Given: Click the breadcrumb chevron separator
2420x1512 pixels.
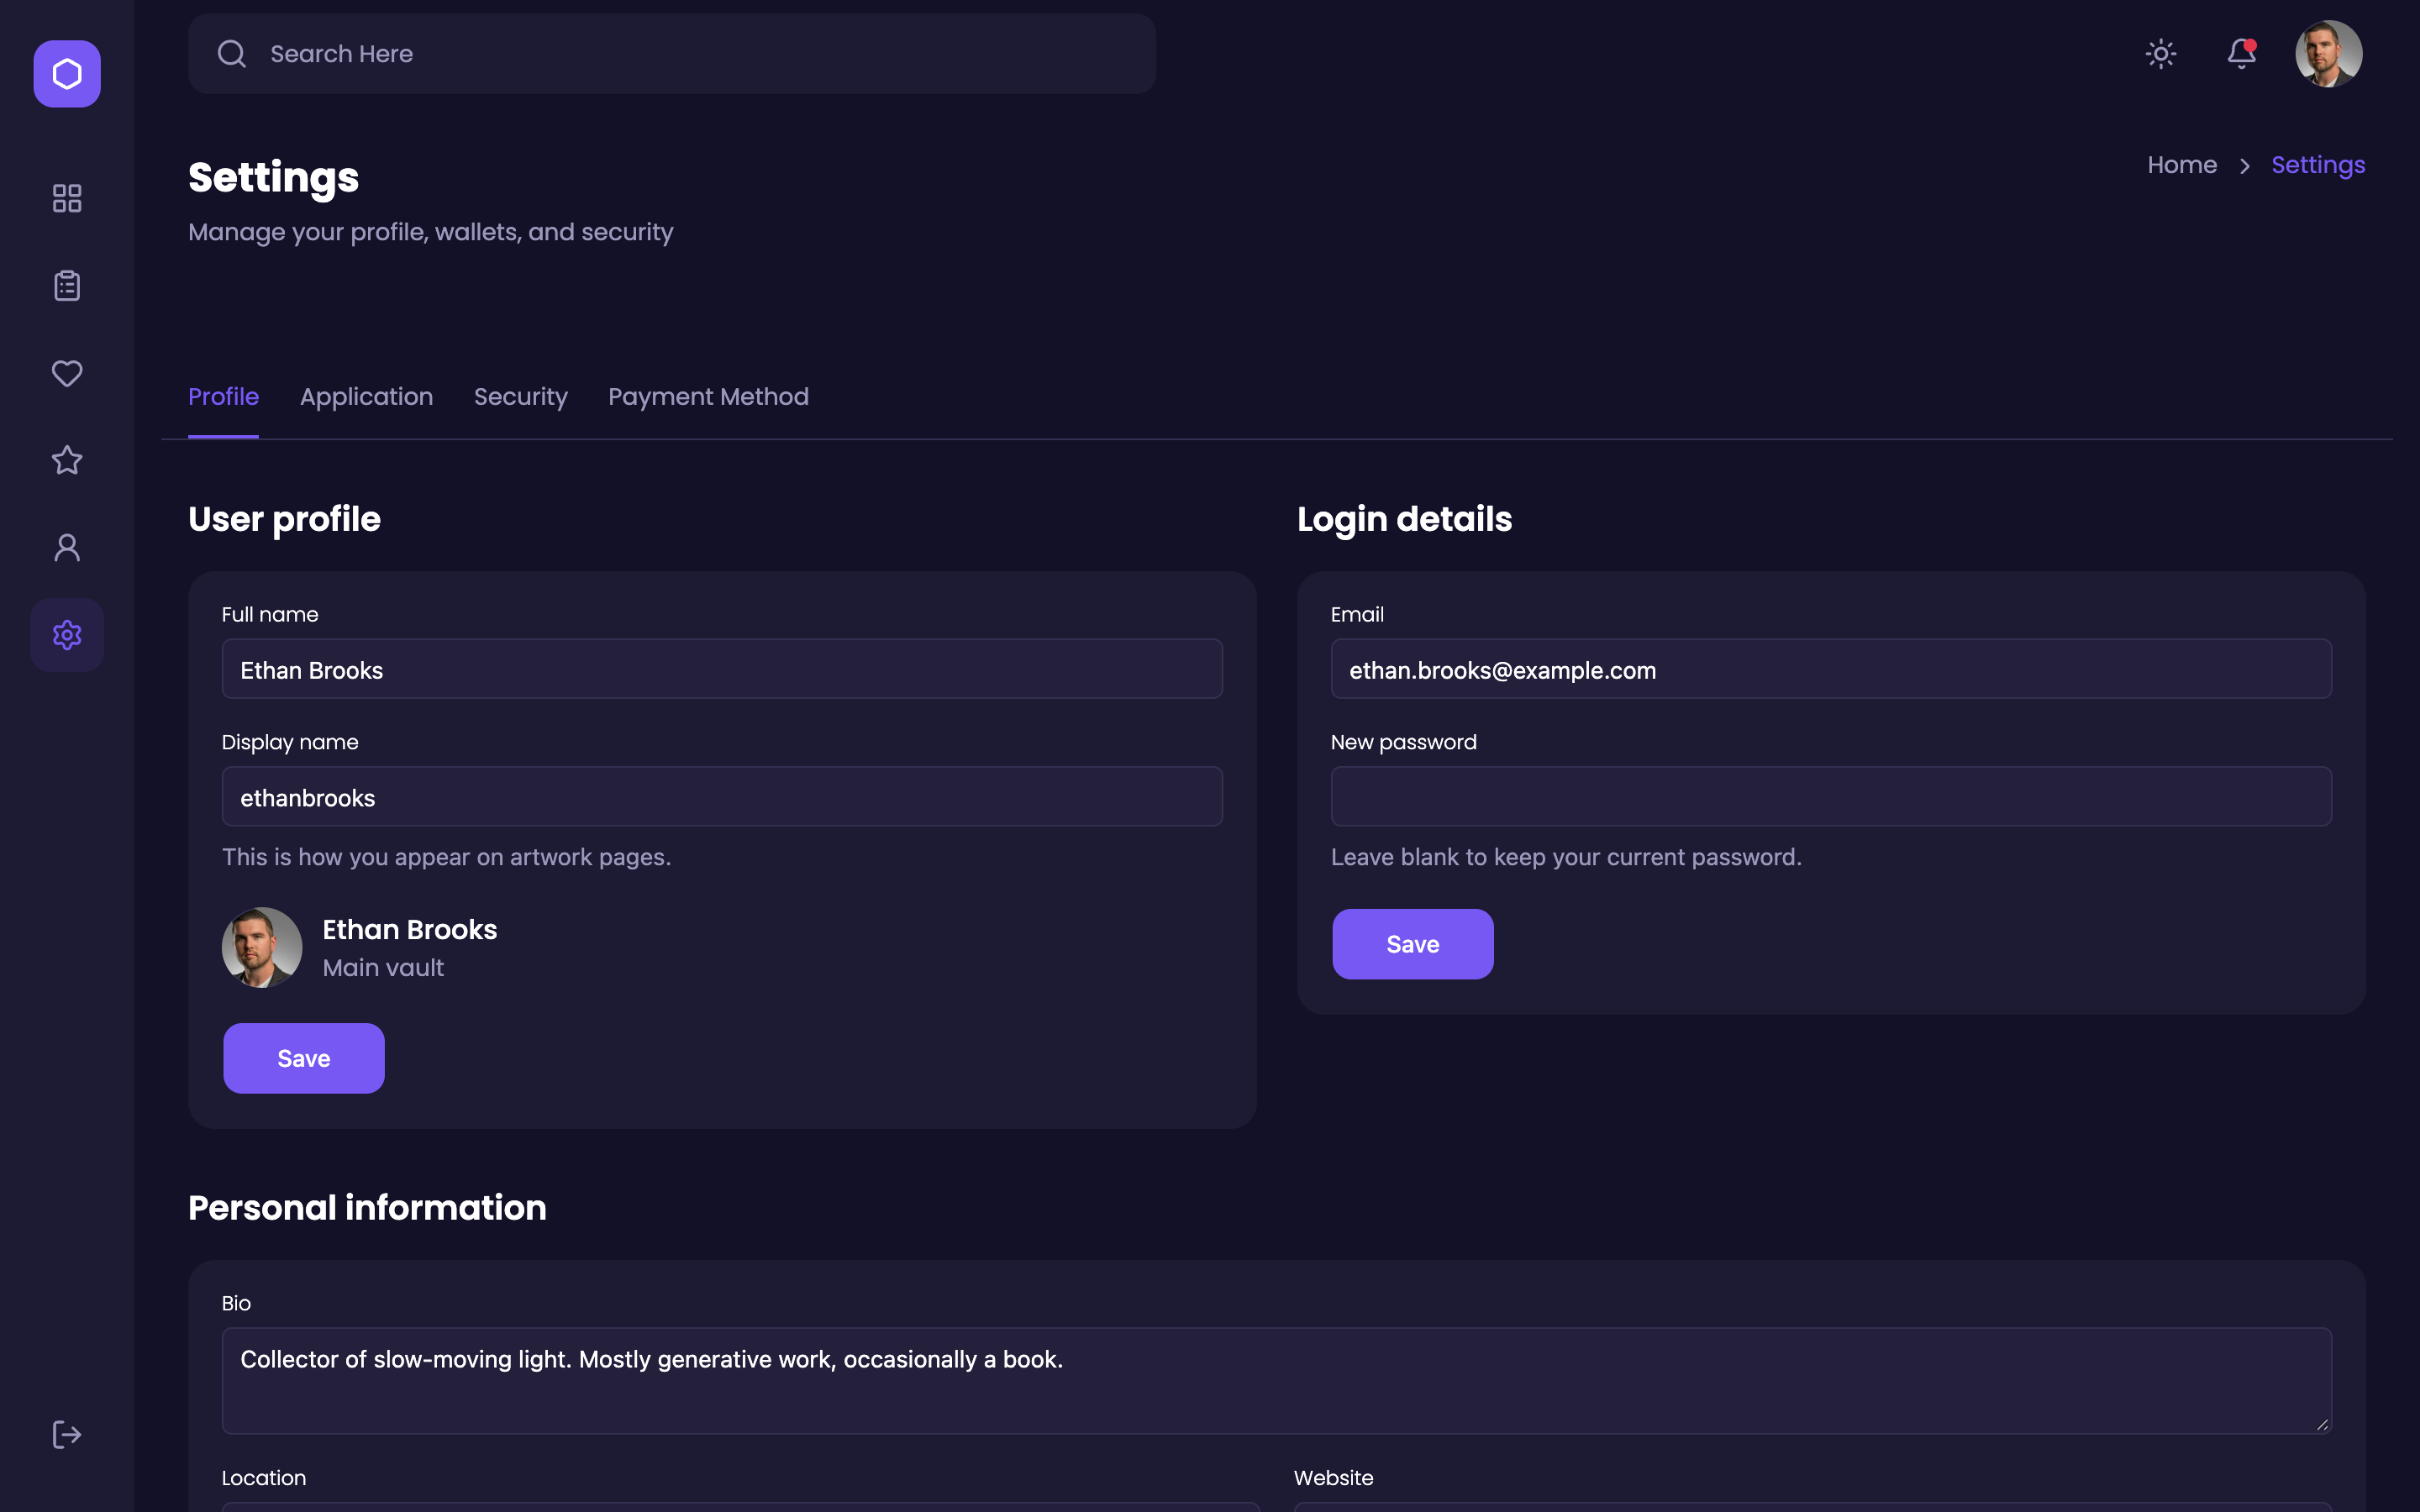Looking at the screenshot, I should (x=2245, y=166).
